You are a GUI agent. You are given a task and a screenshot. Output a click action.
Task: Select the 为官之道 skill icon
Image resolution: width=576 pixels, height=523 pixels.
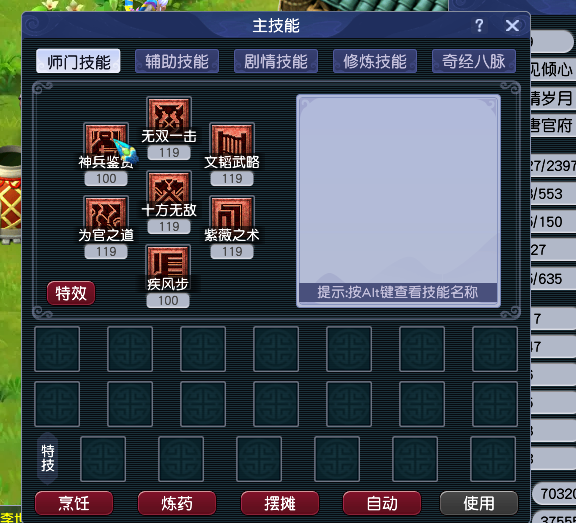pos(106,217)
